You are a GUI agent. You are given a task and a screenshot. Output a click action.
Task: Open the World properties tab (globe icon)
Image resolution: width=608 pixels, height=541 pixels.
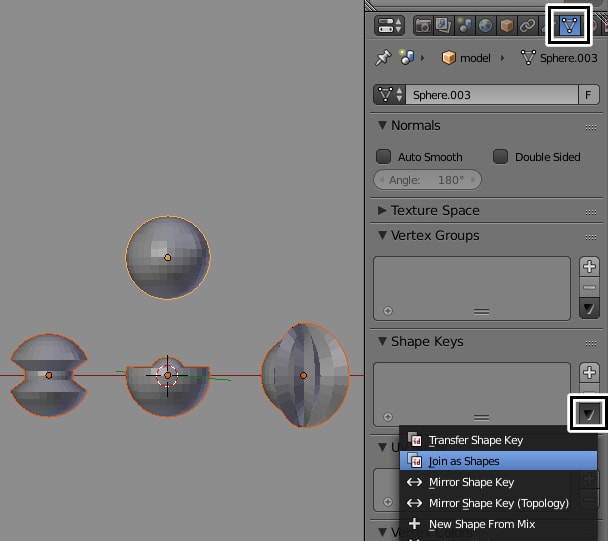coord(485,26)
